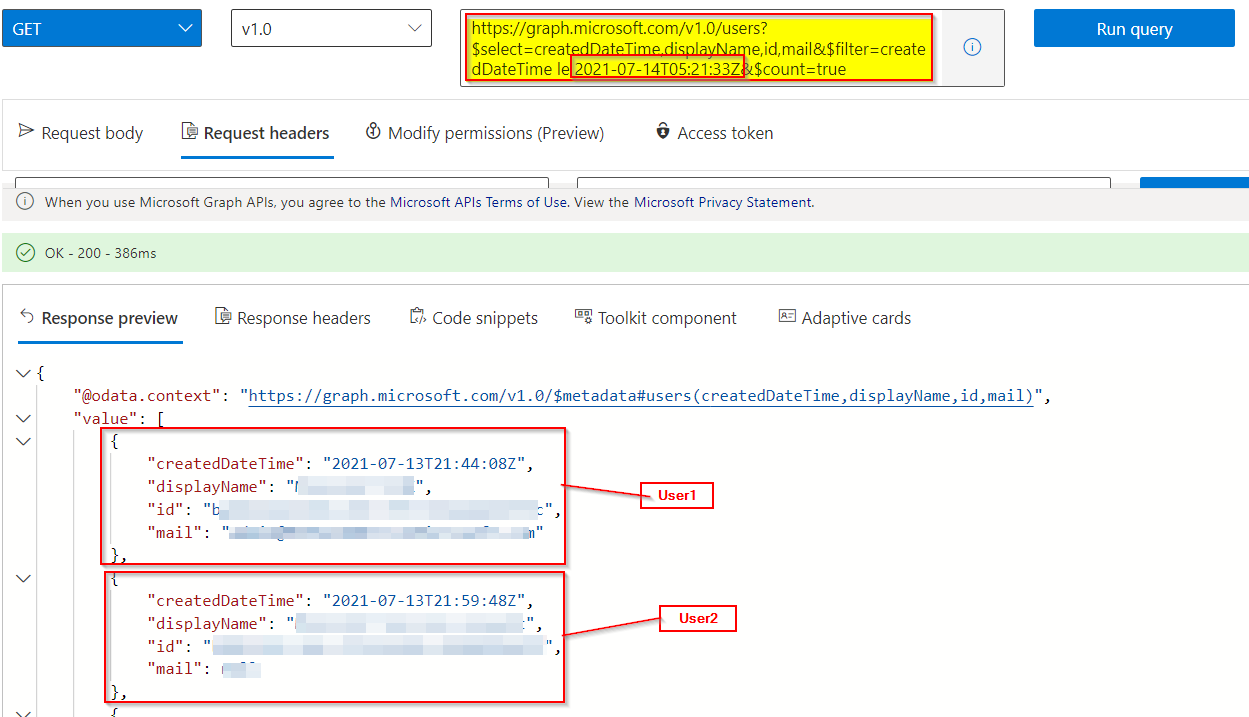Collapse the "value" array chevron
1249x717 pixels.
pos(23,419)
